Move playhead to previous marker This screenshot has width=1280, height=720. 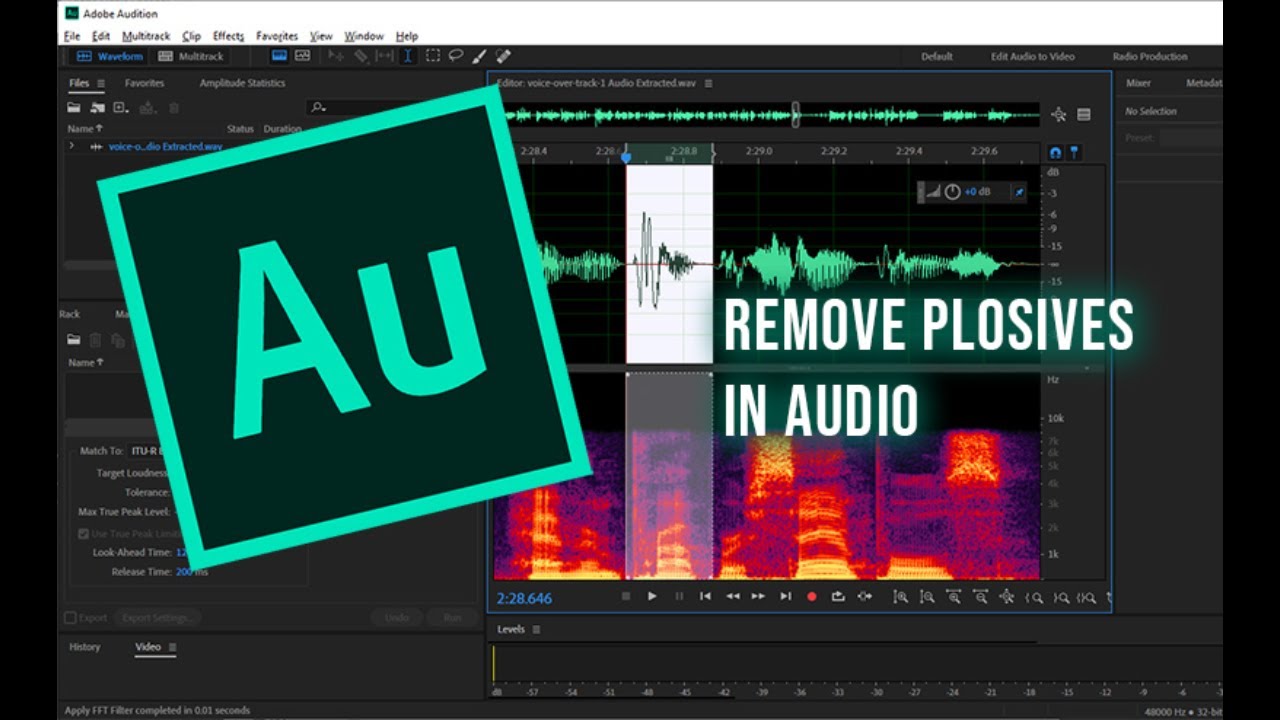tap(705, 597)
